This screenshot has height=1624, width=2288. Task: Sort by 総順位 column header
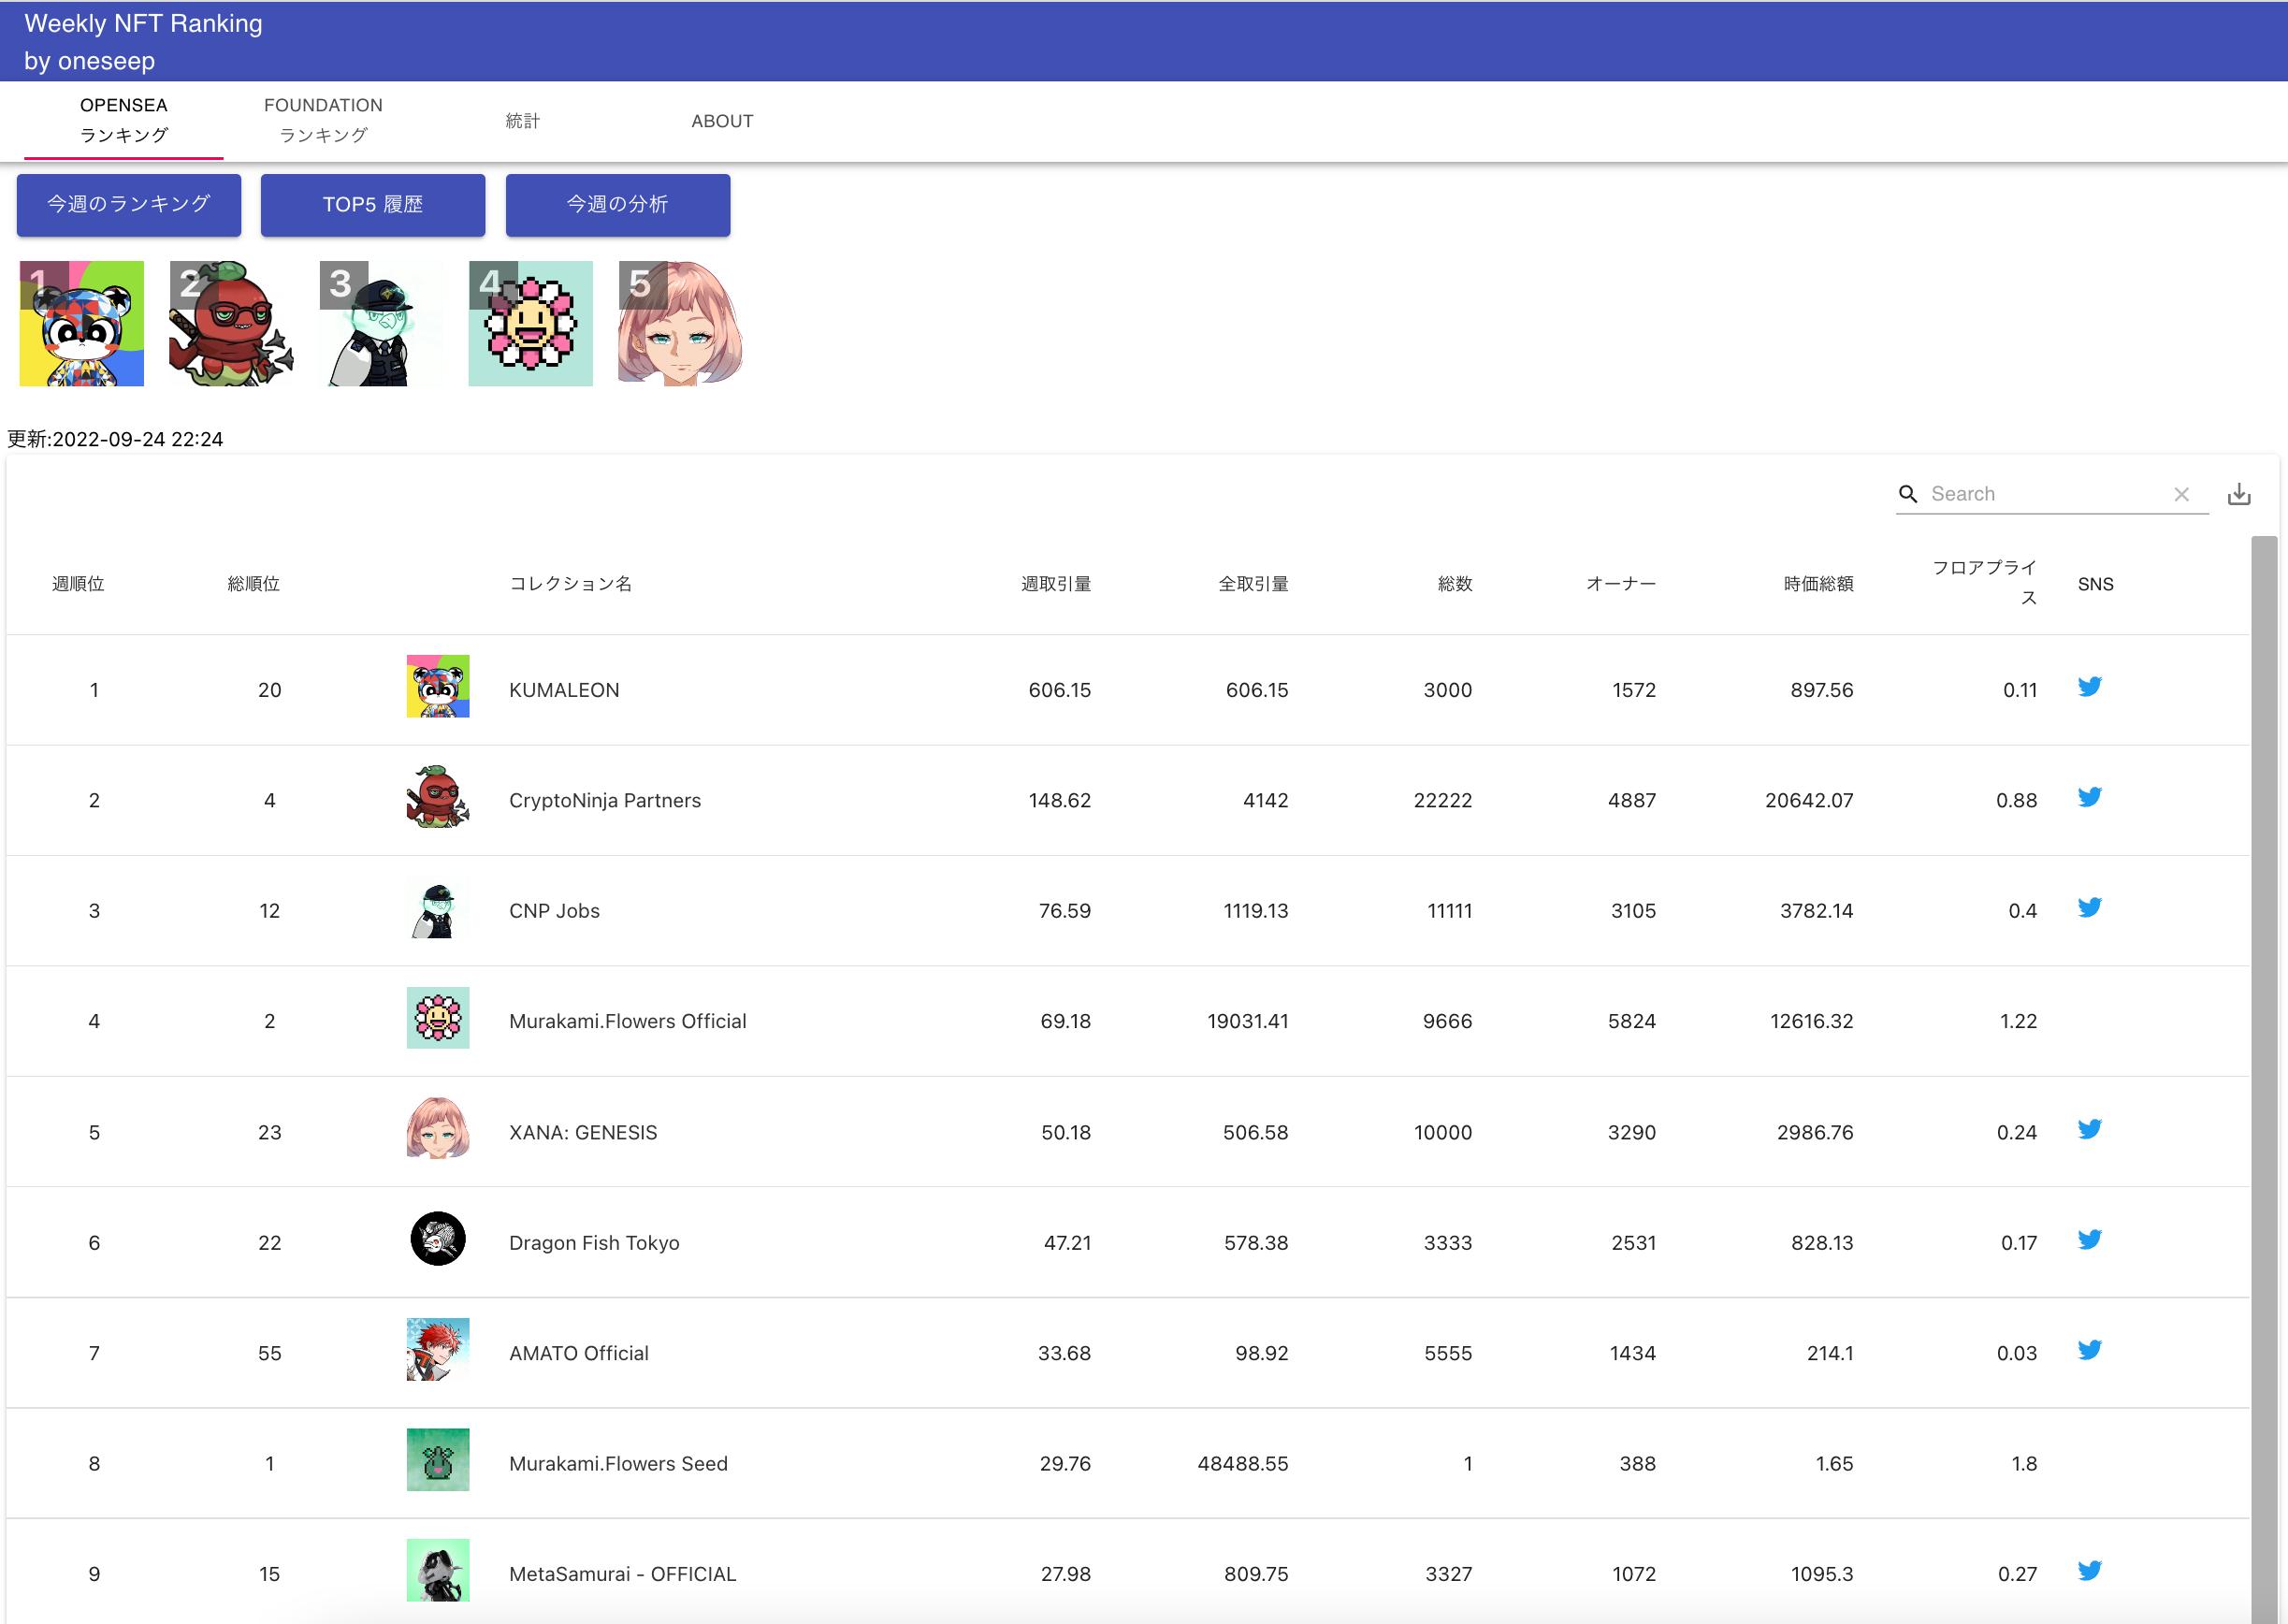point(254,584)
